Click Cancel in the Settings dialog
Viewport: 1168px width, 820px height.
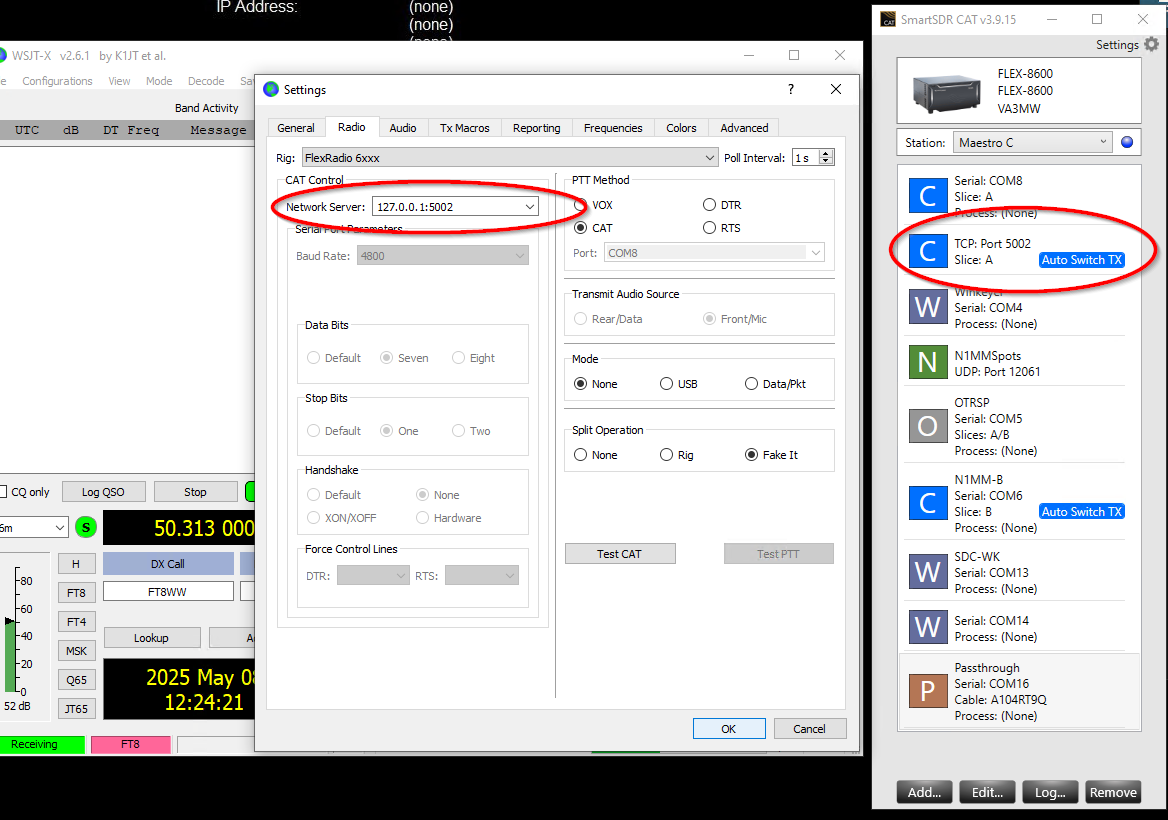[x=809, y=728]
